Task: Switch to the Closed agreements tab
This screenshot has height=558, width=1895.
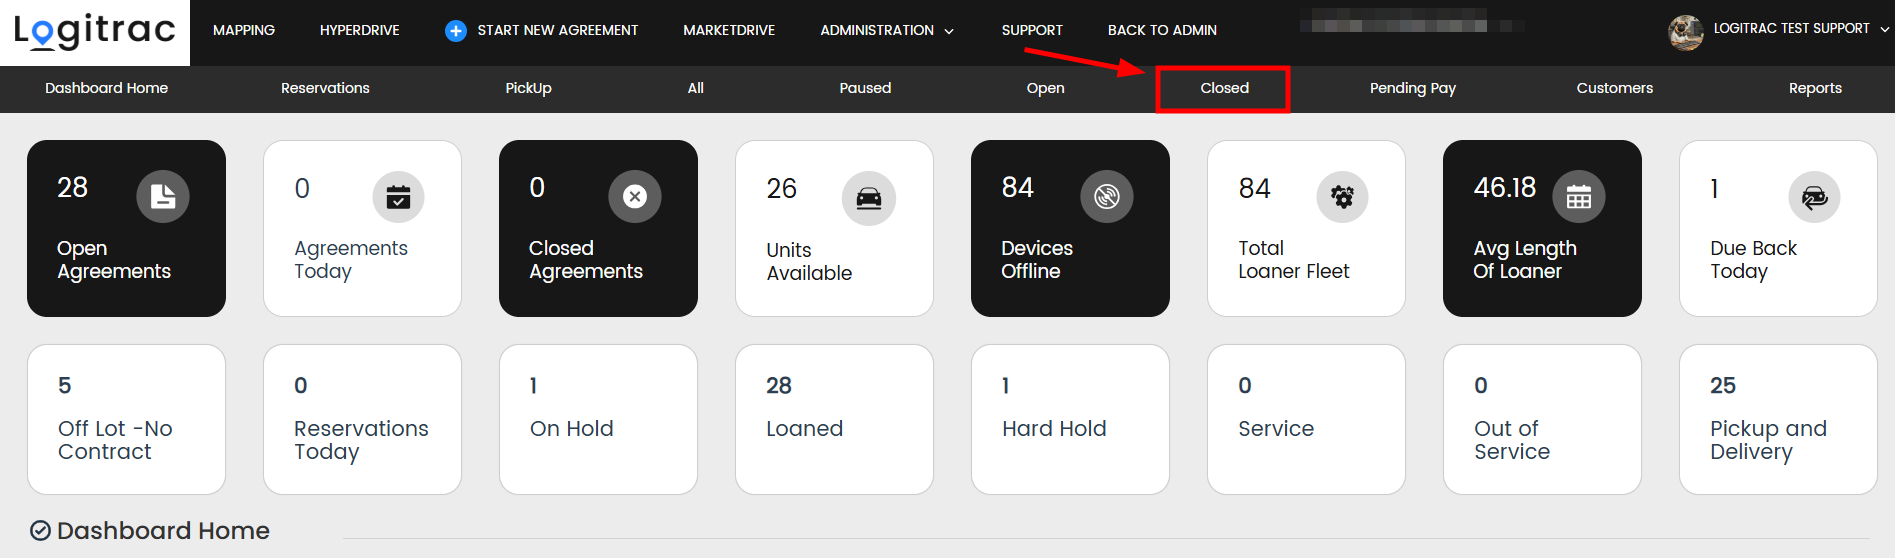Action: [1223, 88]
